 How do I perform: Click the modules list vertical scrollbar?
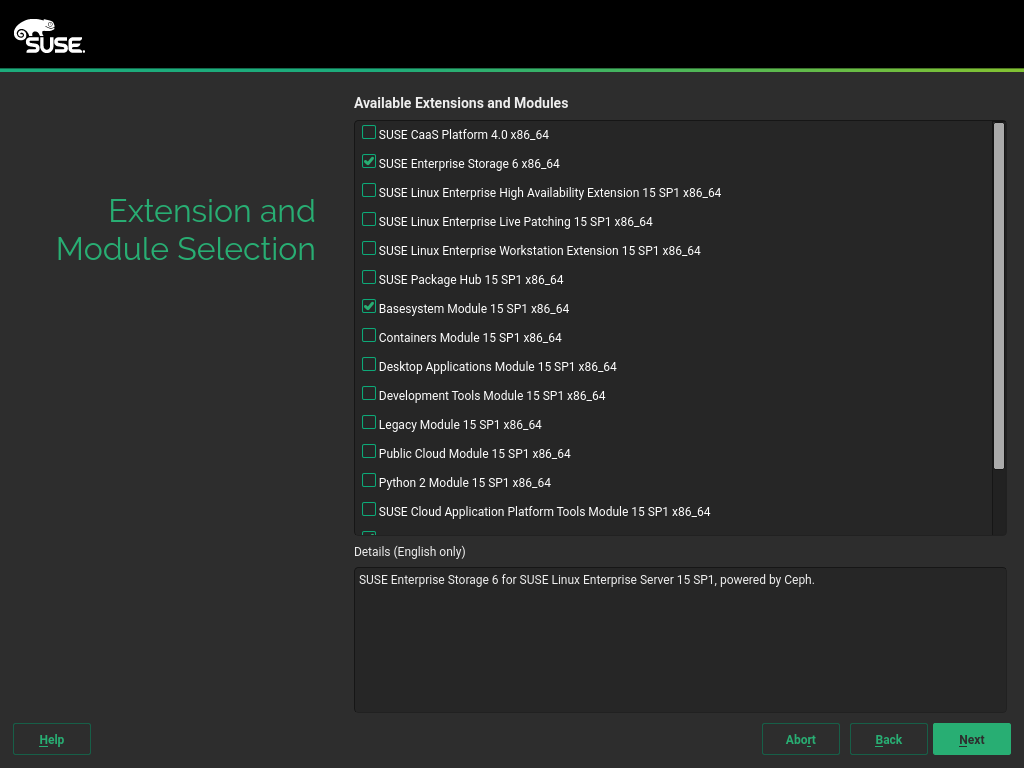(998, 295)
